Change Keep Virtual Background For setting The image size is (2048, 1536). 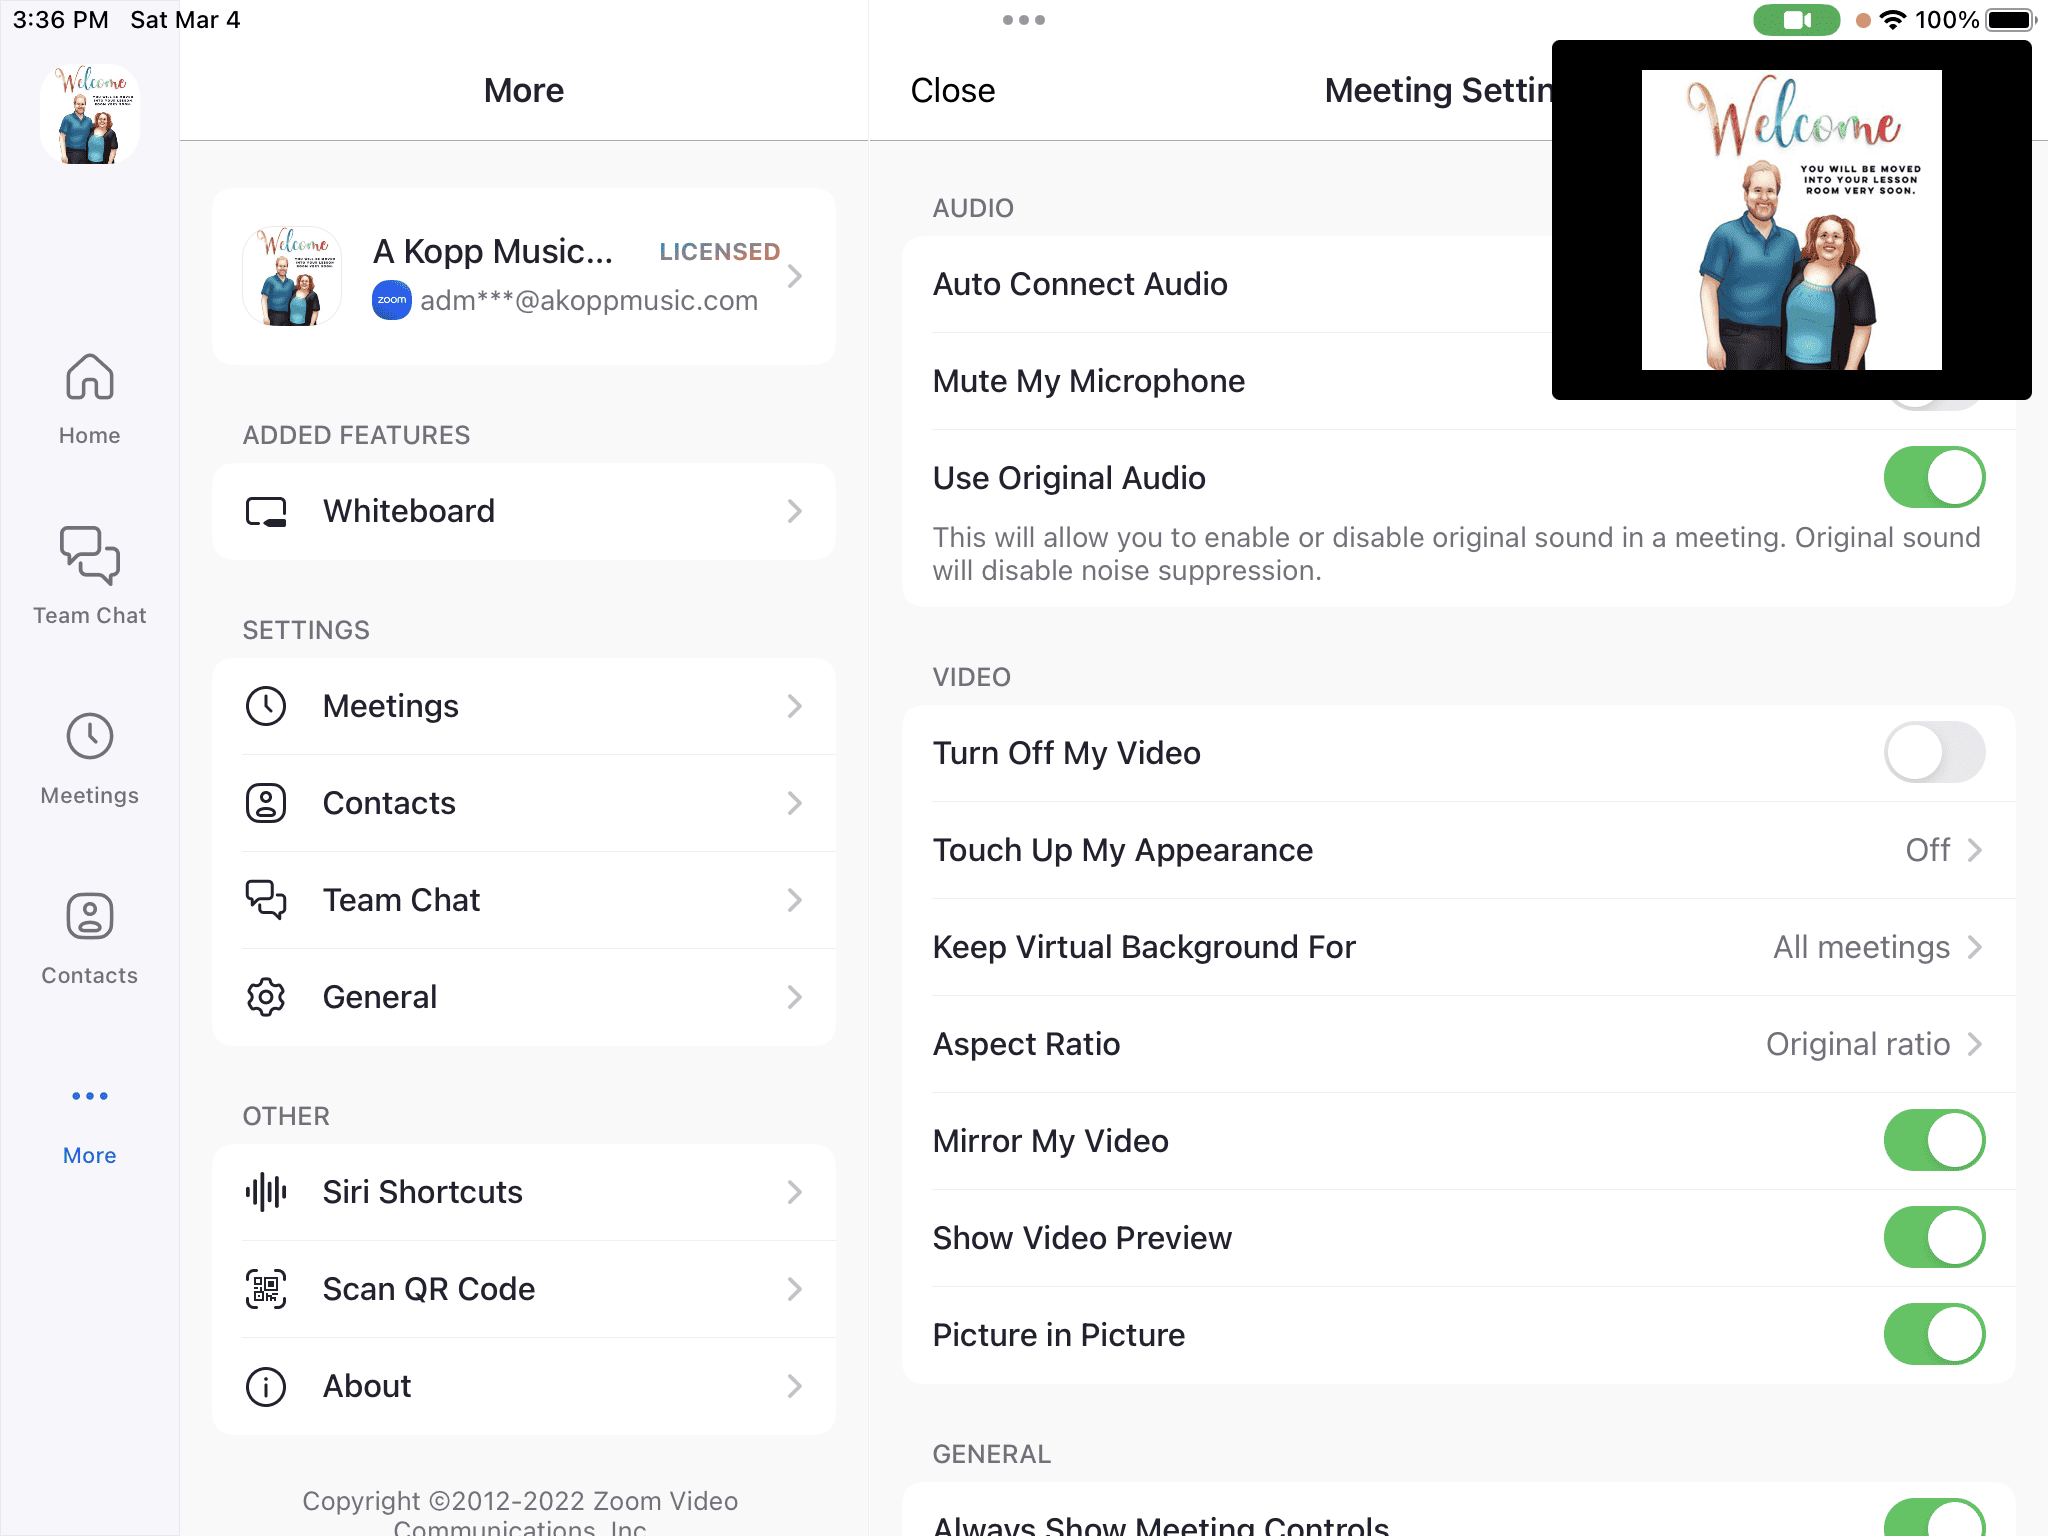[1459, 947]
